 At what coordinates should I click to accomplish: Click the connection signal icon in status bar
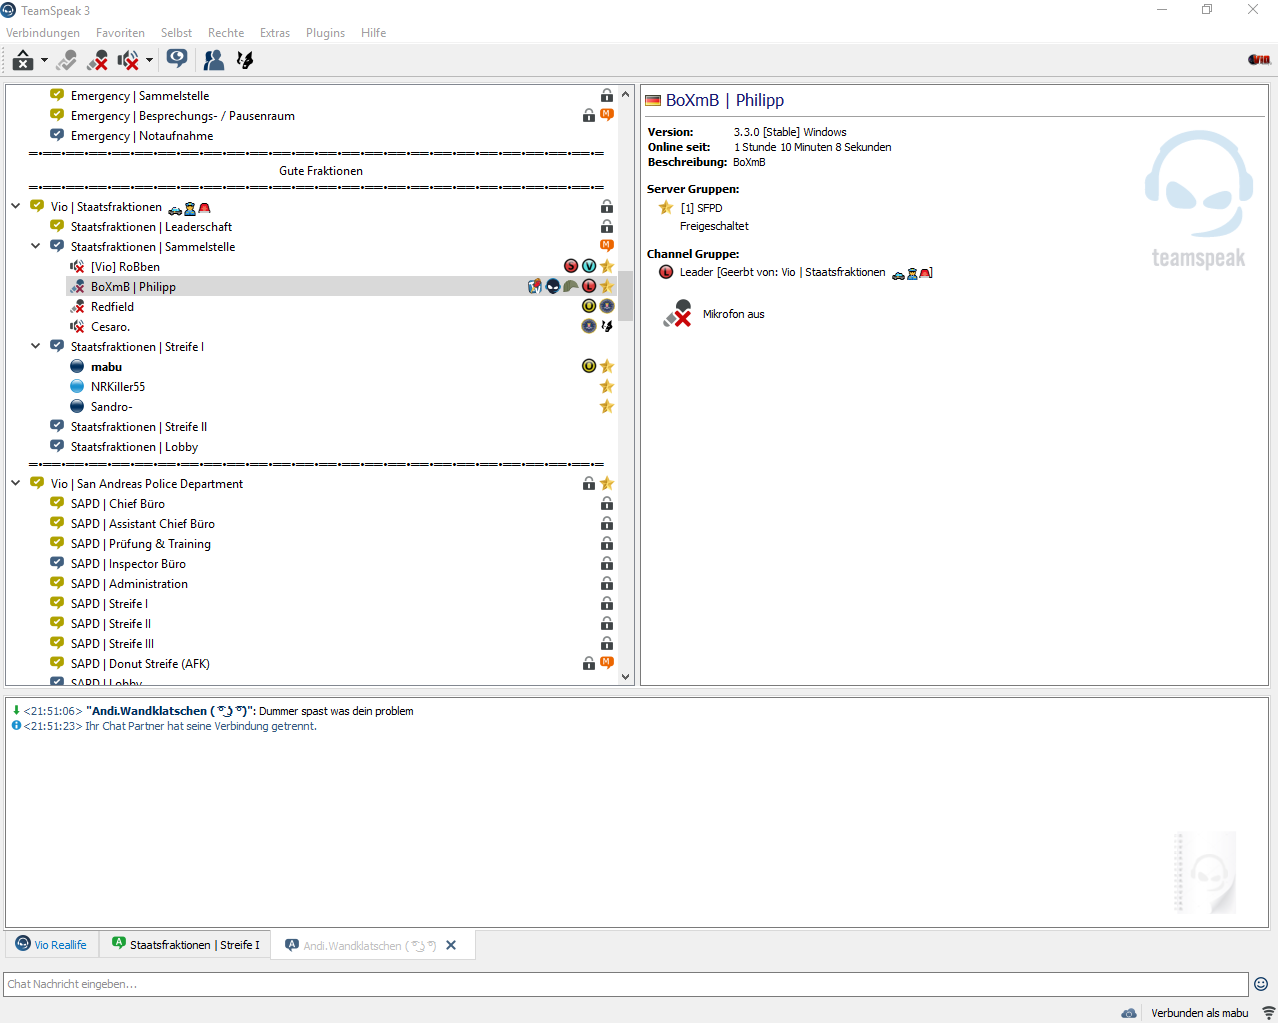(x=1268, y=1013)
